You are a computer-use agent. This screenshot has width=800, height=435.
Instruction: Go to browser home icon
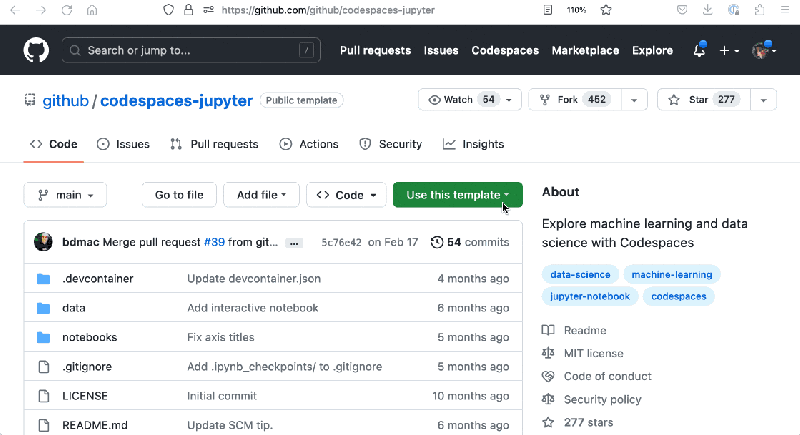coord(92,10)
